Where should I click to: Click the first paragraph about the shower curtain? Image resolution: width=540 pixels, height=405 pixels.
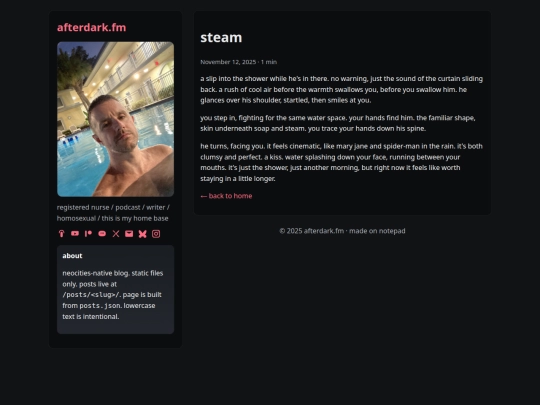(342, 90)
